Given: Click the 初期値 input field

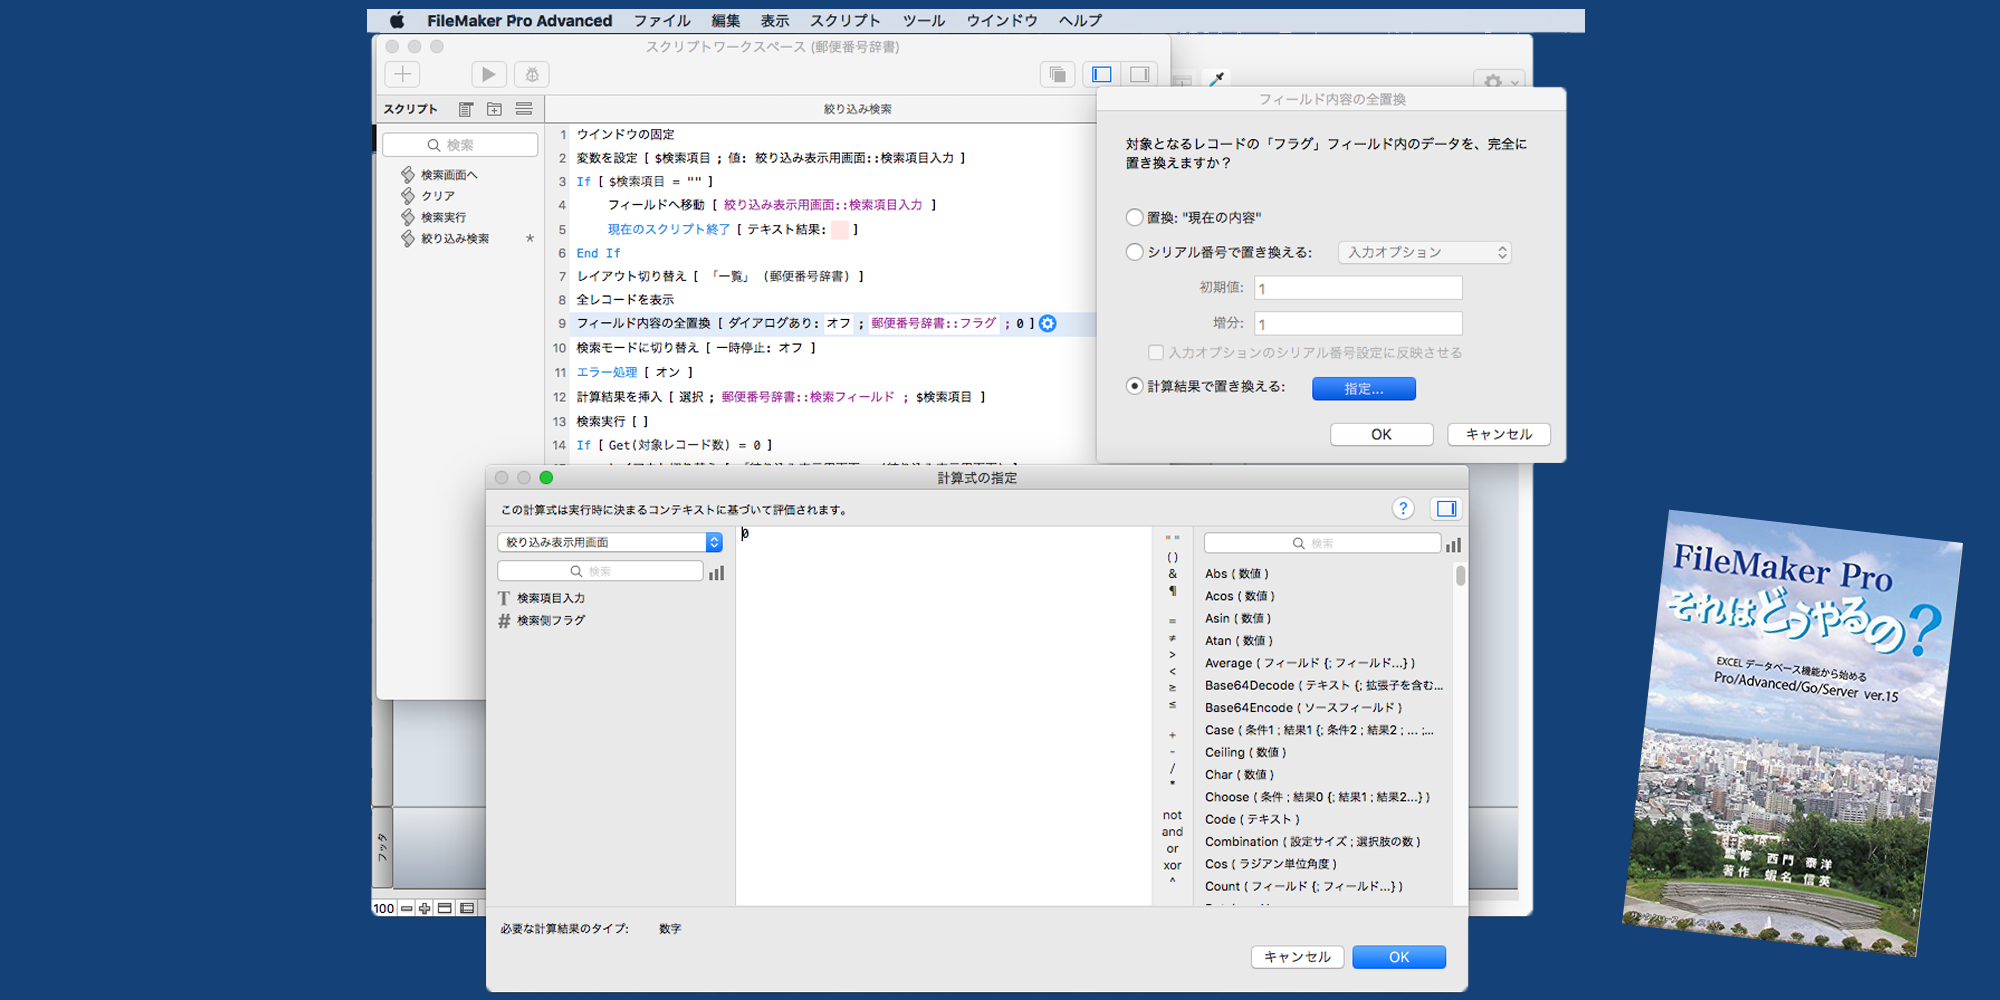Looking at the screenshot, I should (x=1358, y=288).
